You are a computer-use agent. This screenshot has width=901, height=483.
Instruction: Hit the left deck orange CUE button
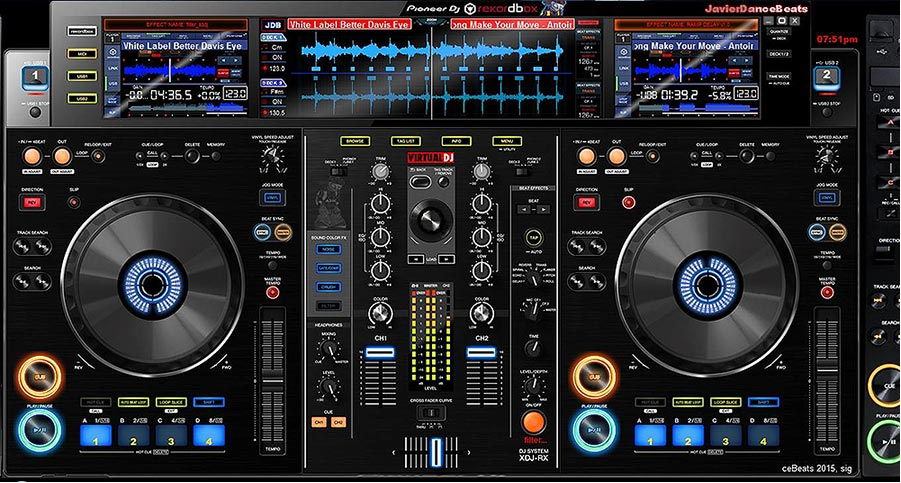[x=39, y=377]
